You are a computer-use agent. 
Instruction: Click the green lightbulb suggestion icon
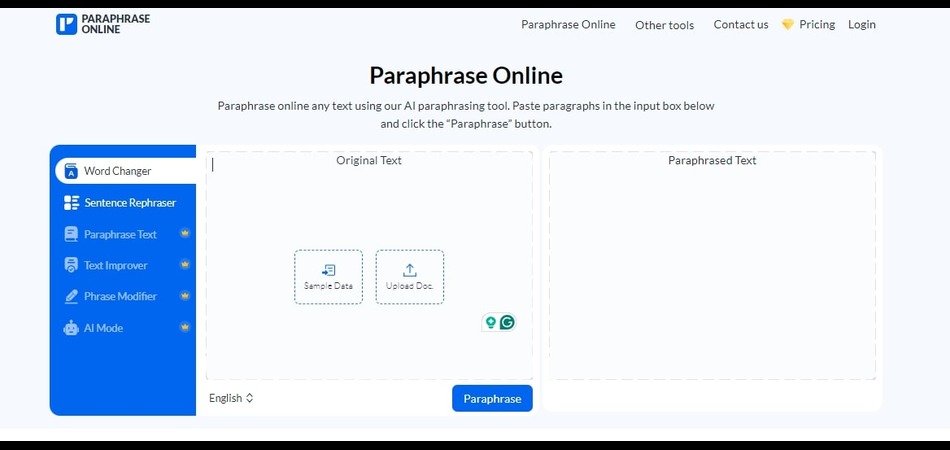tap(491, 322)
